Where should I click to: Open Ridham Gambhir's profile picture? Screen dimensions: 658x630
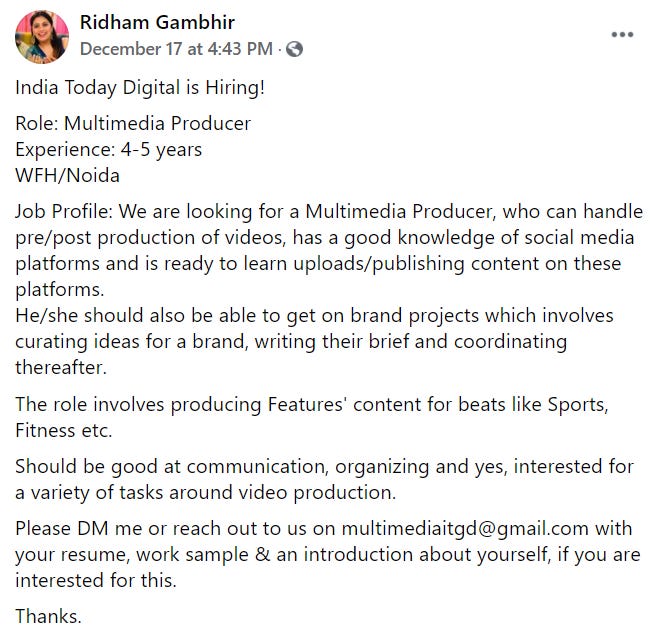42,36
